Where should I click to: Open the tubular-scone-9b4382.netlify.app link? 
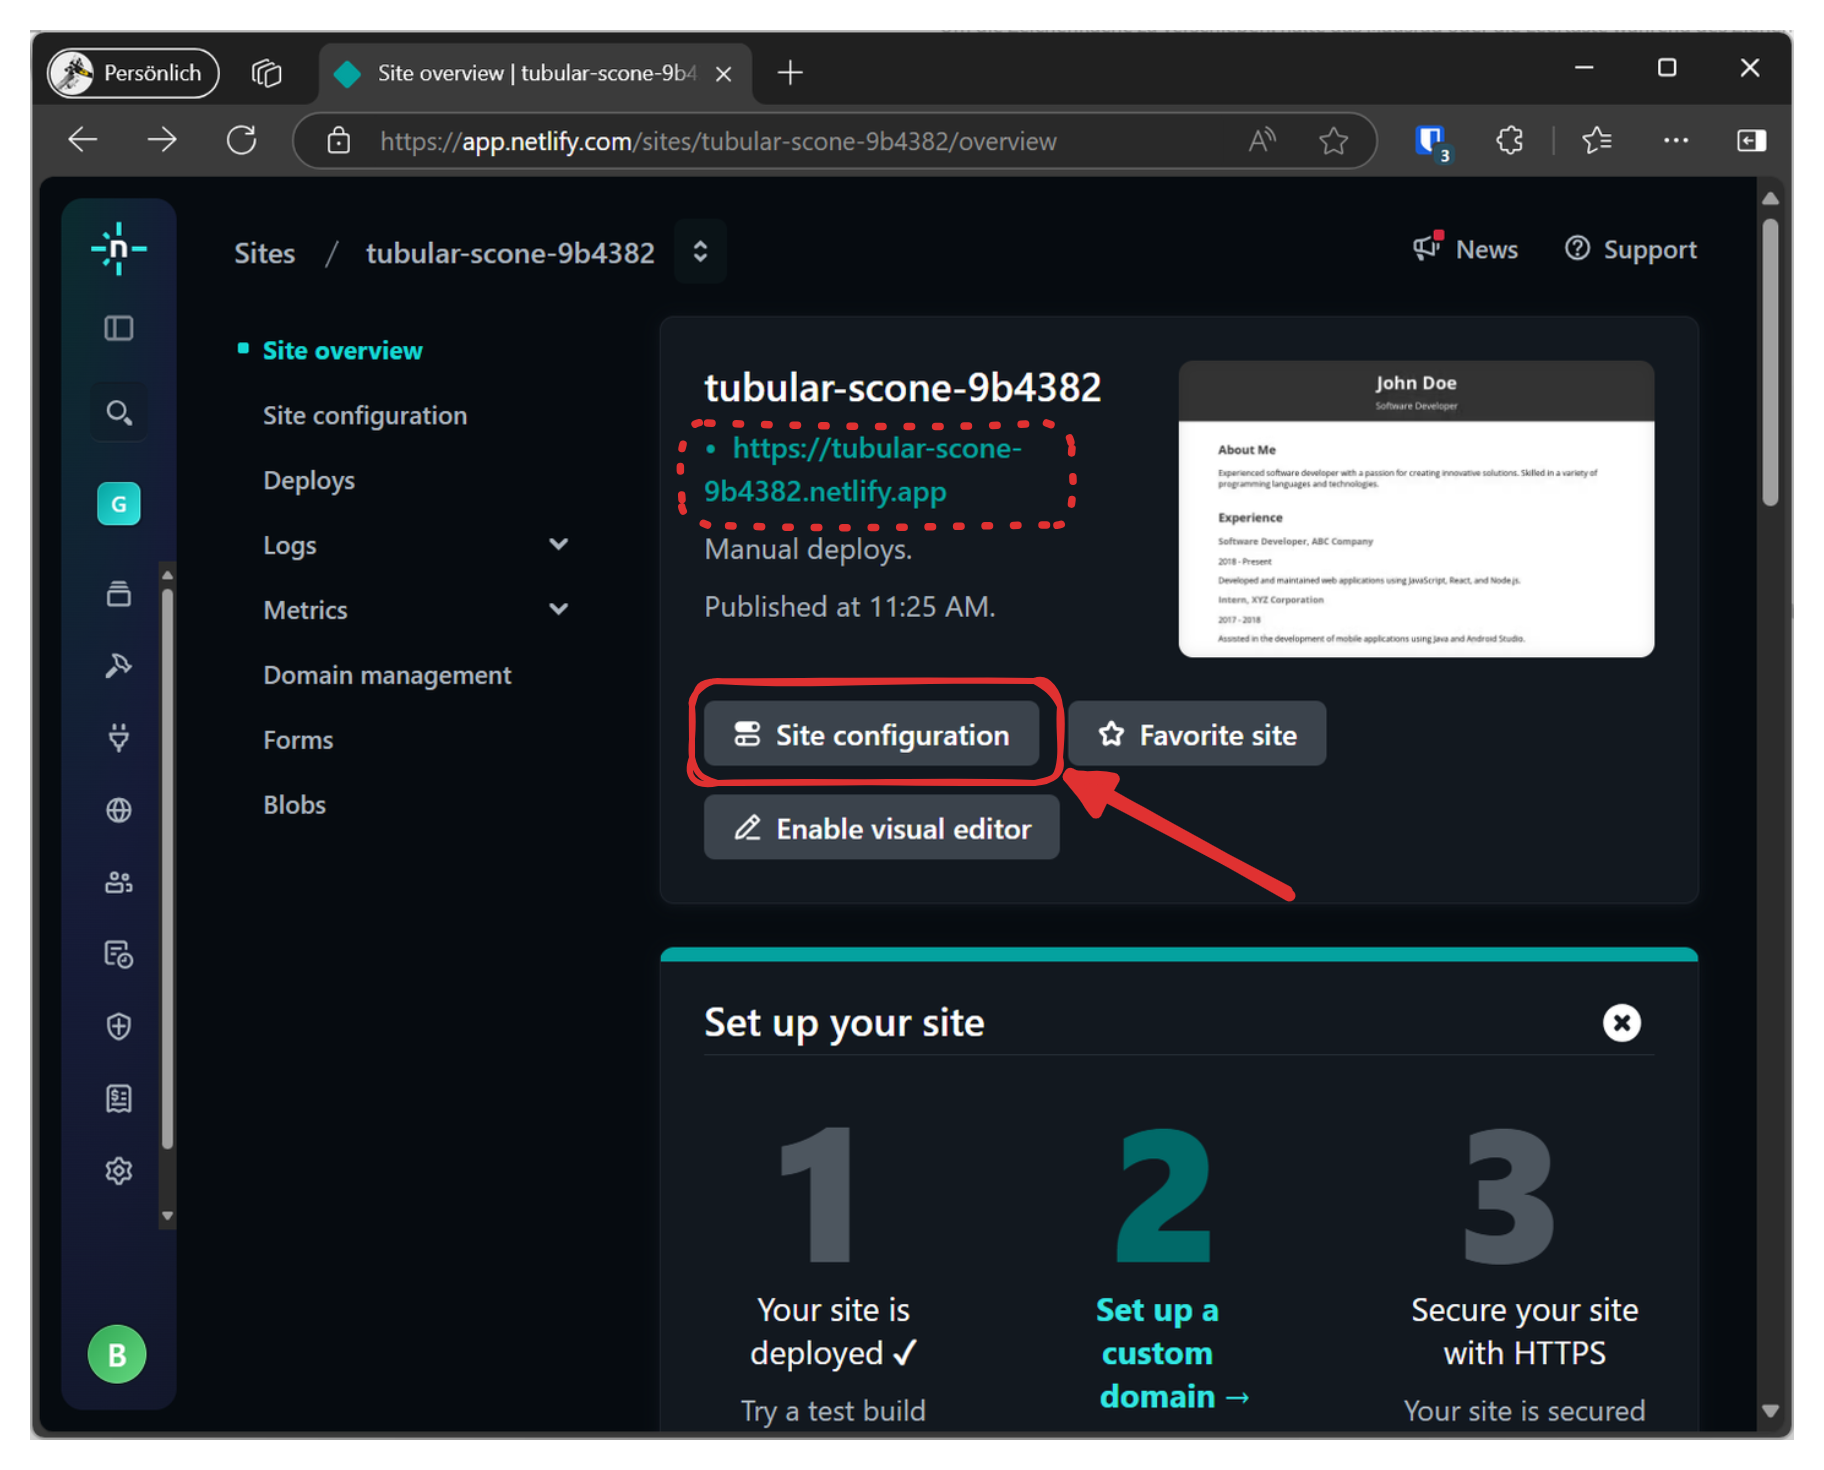coord(863,470)
